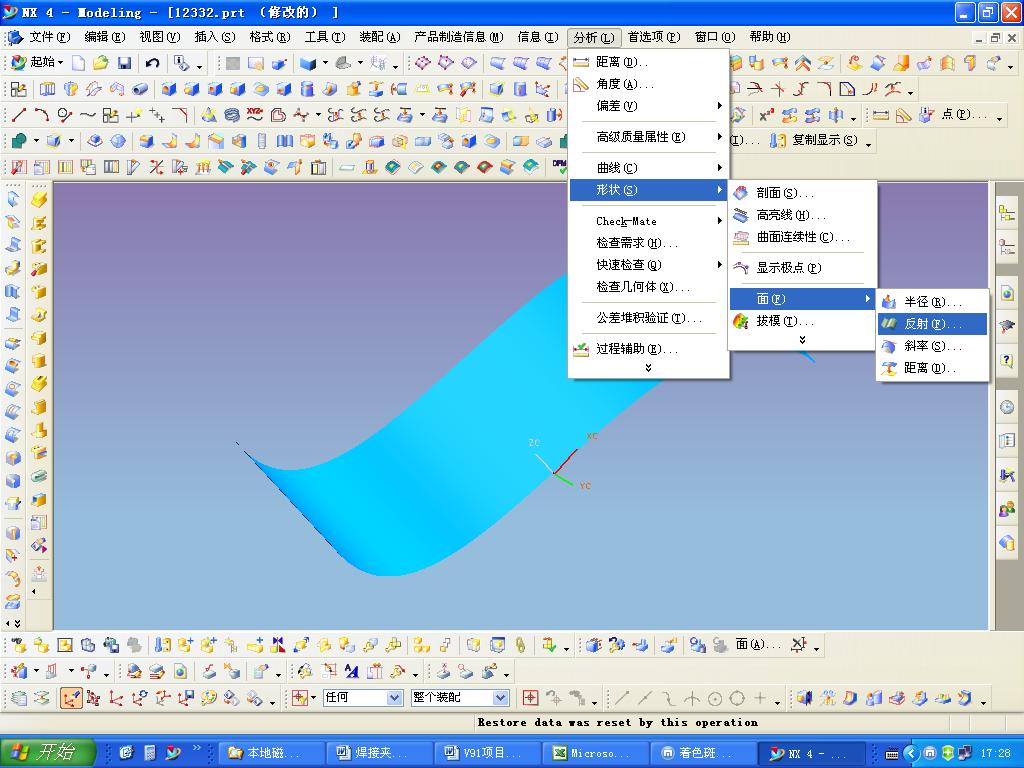Click helix spring curve icon
The width and height of the screenshot is (1024, 768).
pyautogui.click(x=232, y=116)
